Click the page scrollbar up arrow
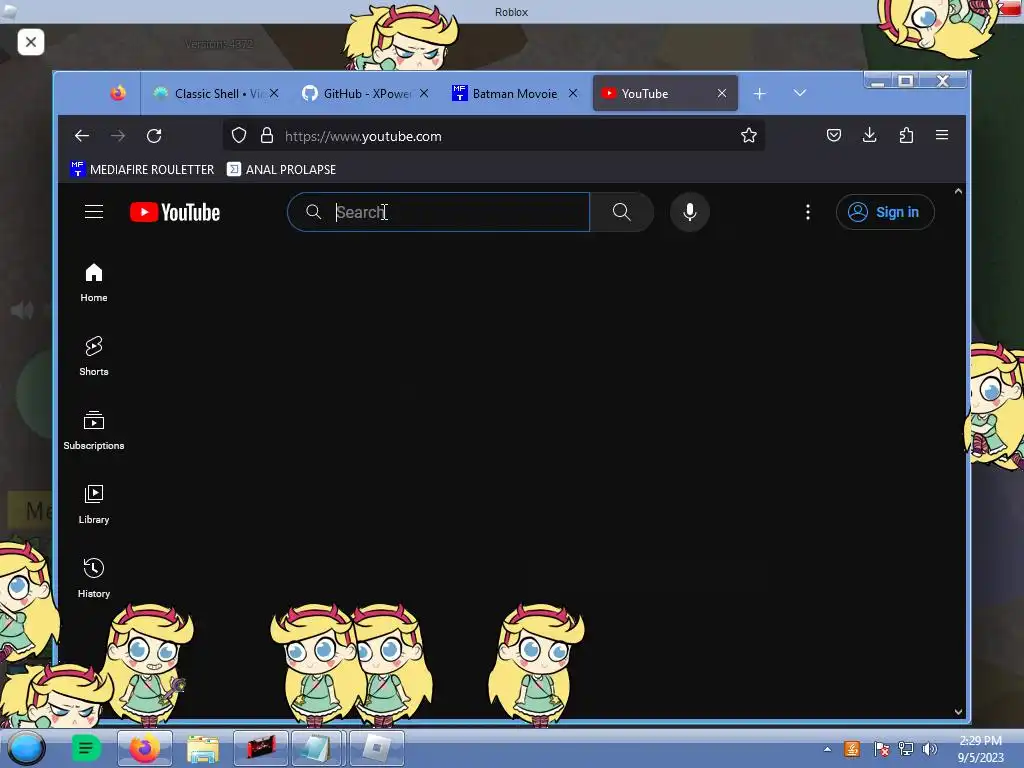 pyautogui.click(x=958, y=191)
